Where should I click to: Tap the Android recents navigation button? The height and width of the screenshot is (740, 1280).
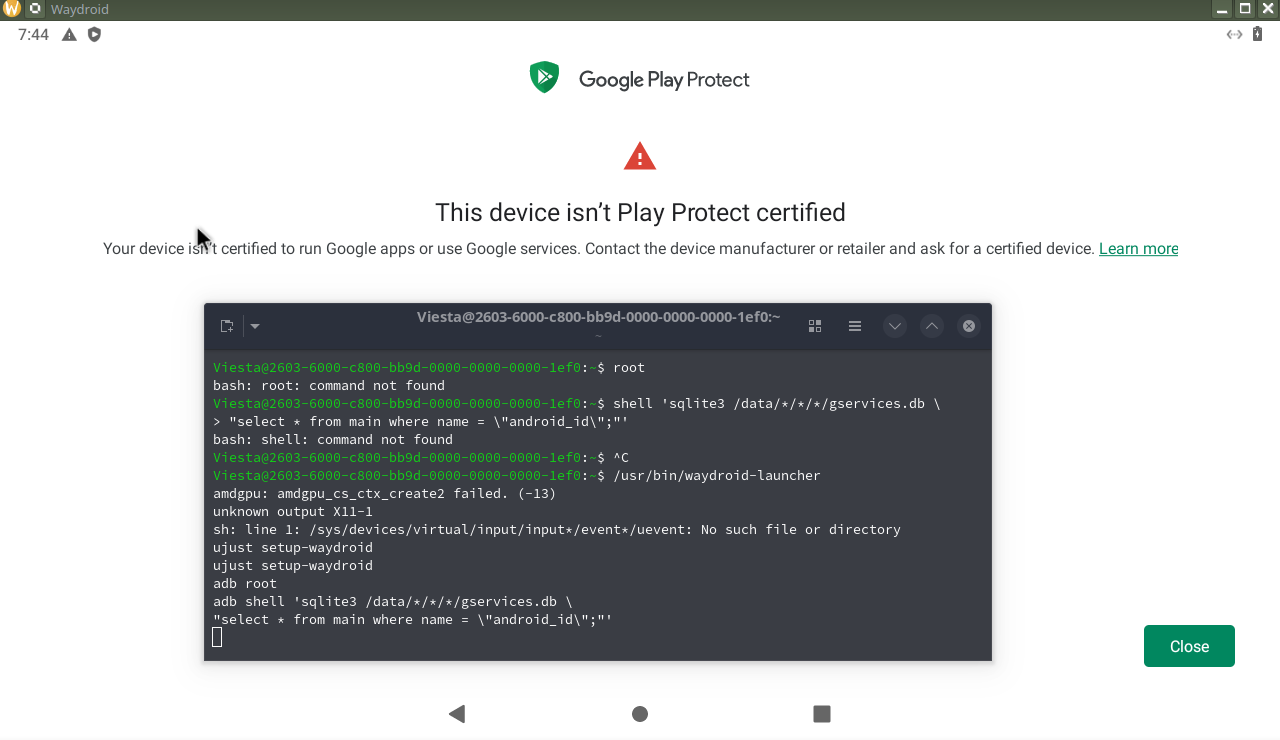point(822,713)
